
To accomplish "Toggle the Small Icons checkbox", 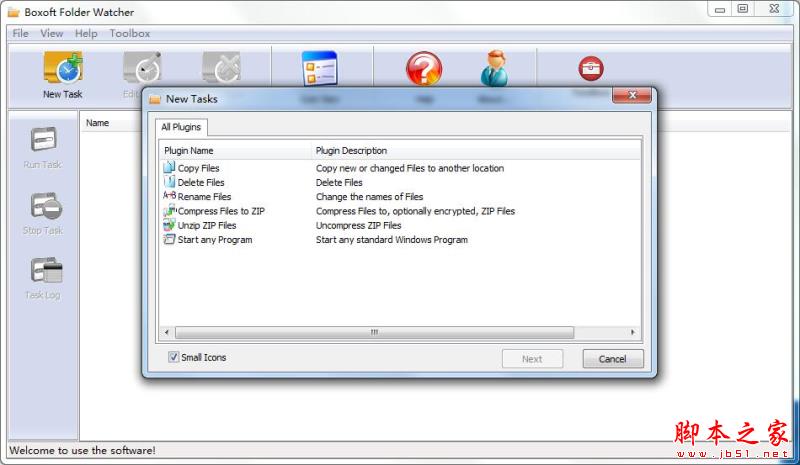I will tap(173, 357).
